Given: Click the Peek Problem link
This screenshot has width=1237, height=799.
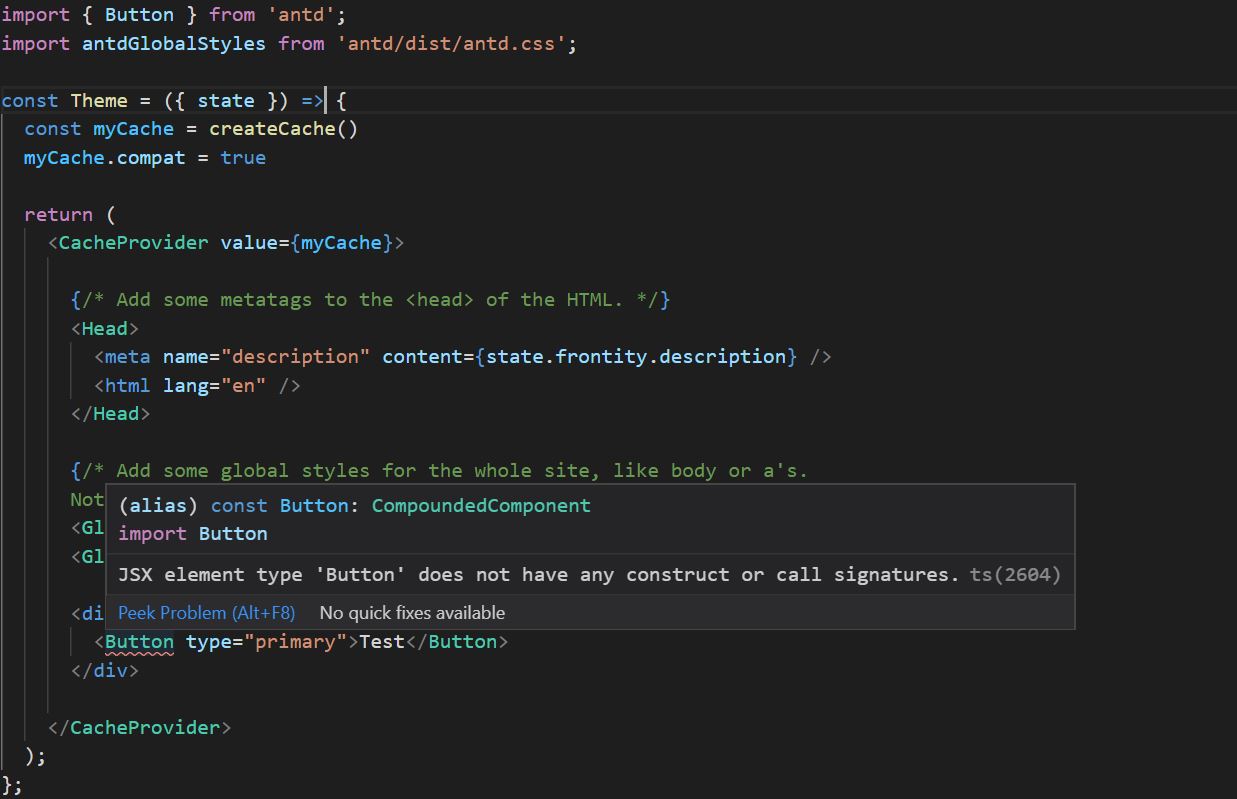Looking at the screenshot, I should point(206,612).
